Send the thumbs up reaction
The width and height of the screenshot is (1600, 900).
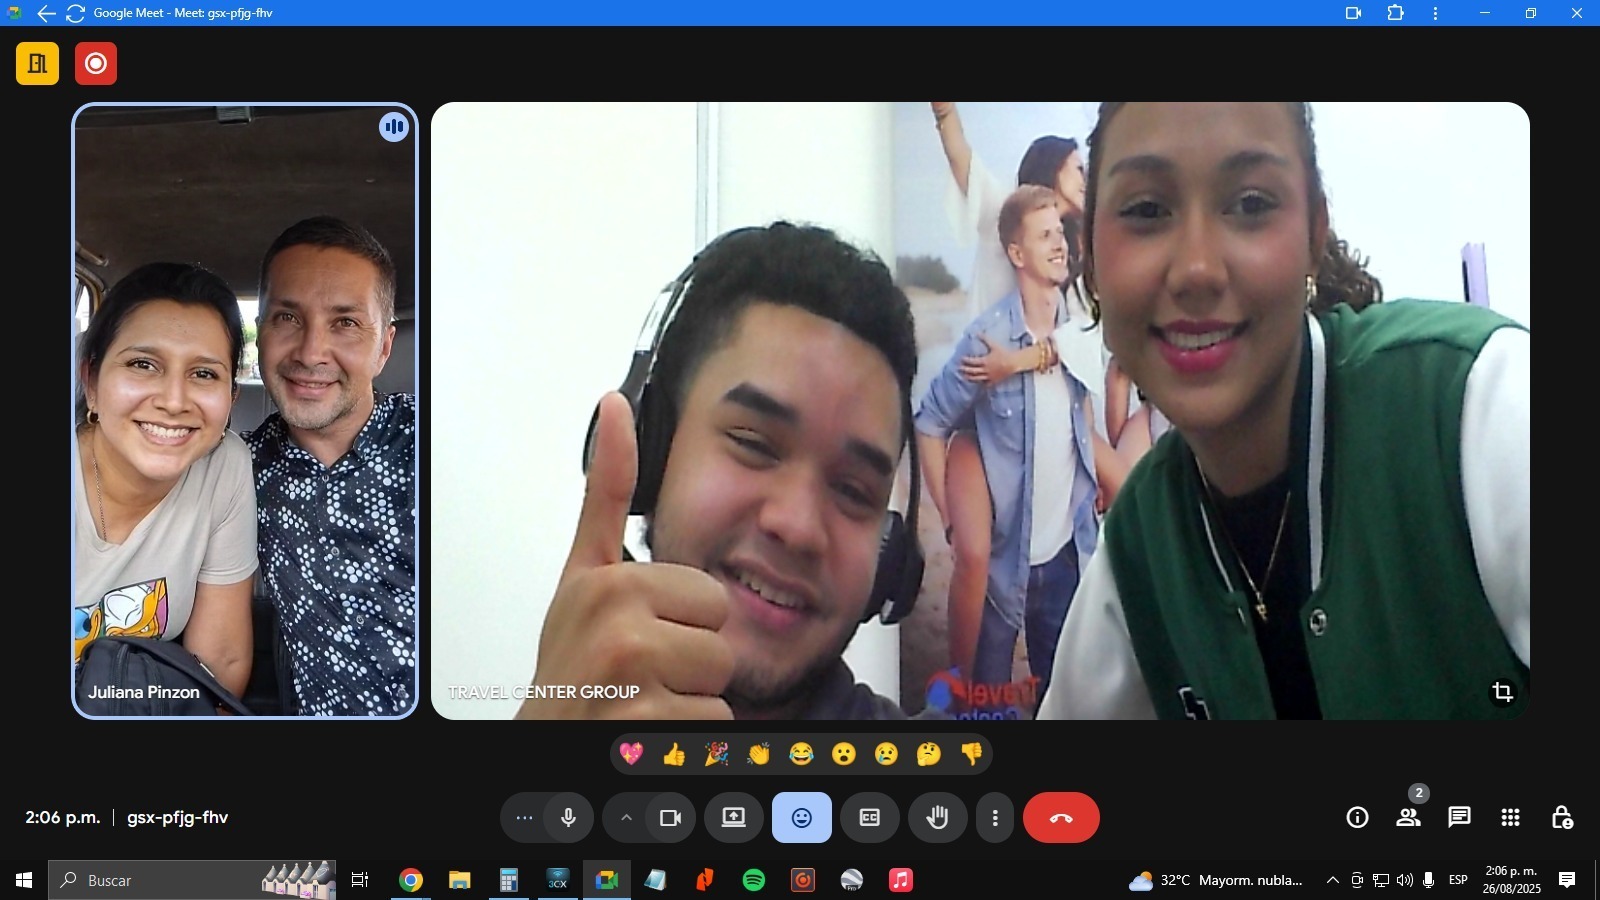point(674,754)
